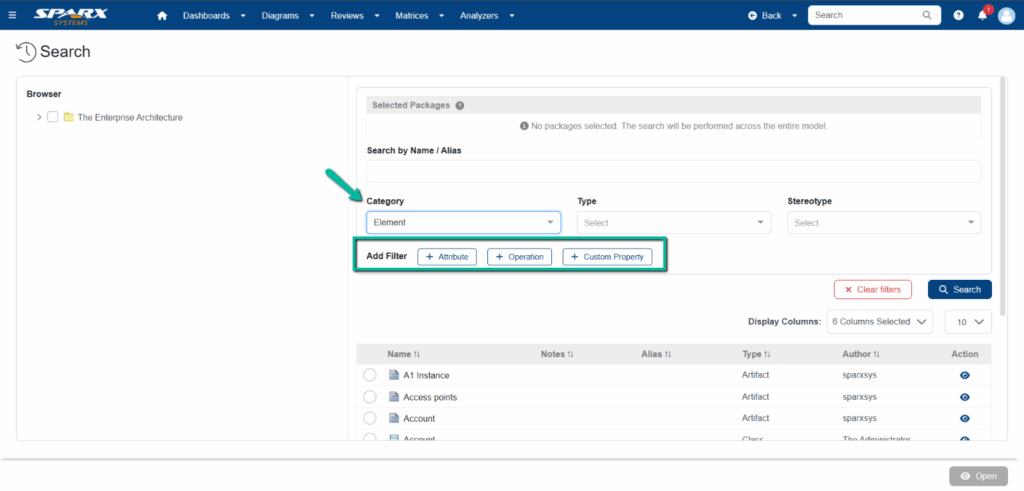Open the Dashboards menu
This screenshot has height=491, width=1024.
(x=214, y=16)
